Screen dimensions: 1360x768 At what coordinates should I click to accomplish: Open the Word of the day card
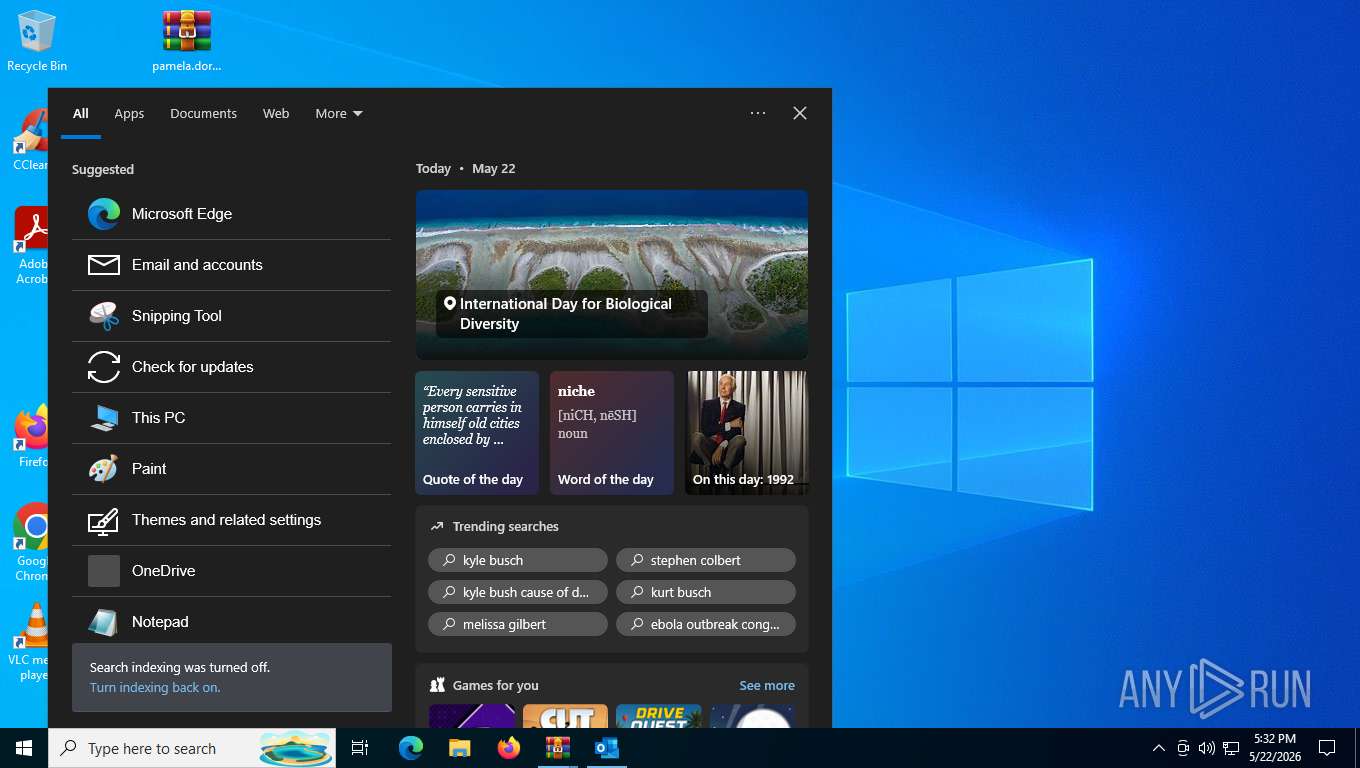(x=612, y=433)
